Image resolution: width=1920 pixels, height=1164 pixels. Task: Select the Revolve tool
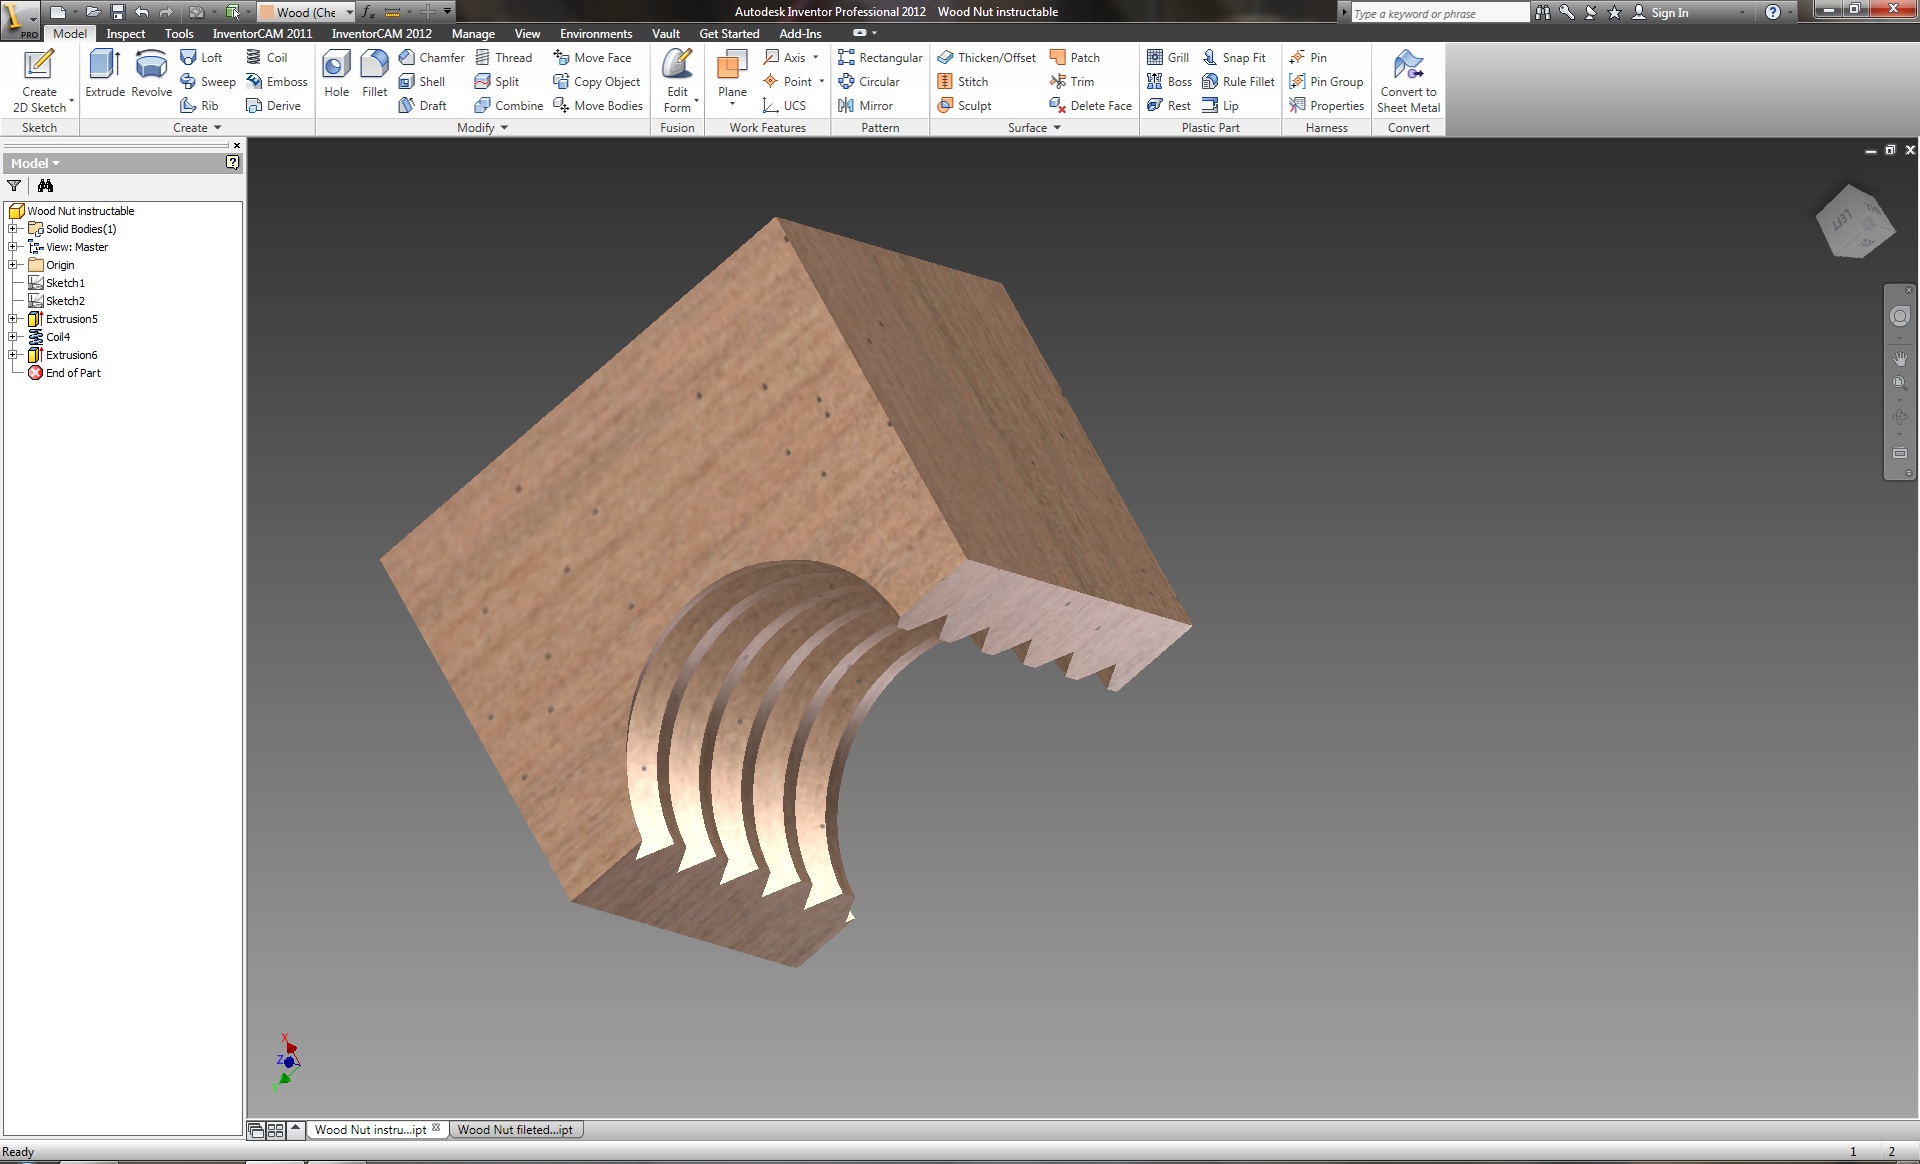[x=151, y=73]
